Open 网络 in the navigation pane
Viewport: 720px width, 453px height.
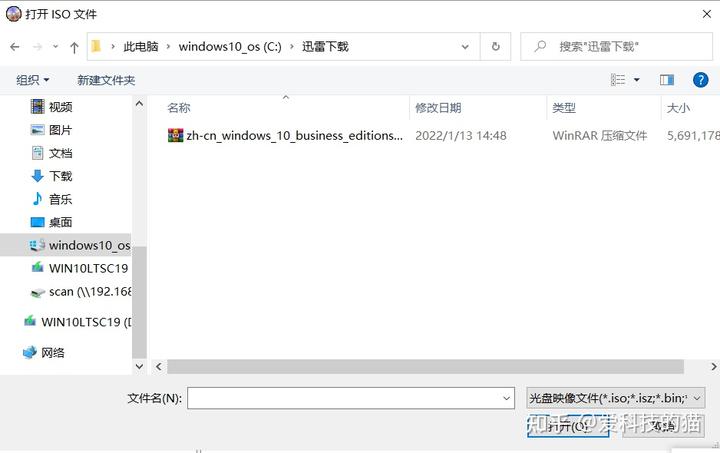(x=53, y=352)
